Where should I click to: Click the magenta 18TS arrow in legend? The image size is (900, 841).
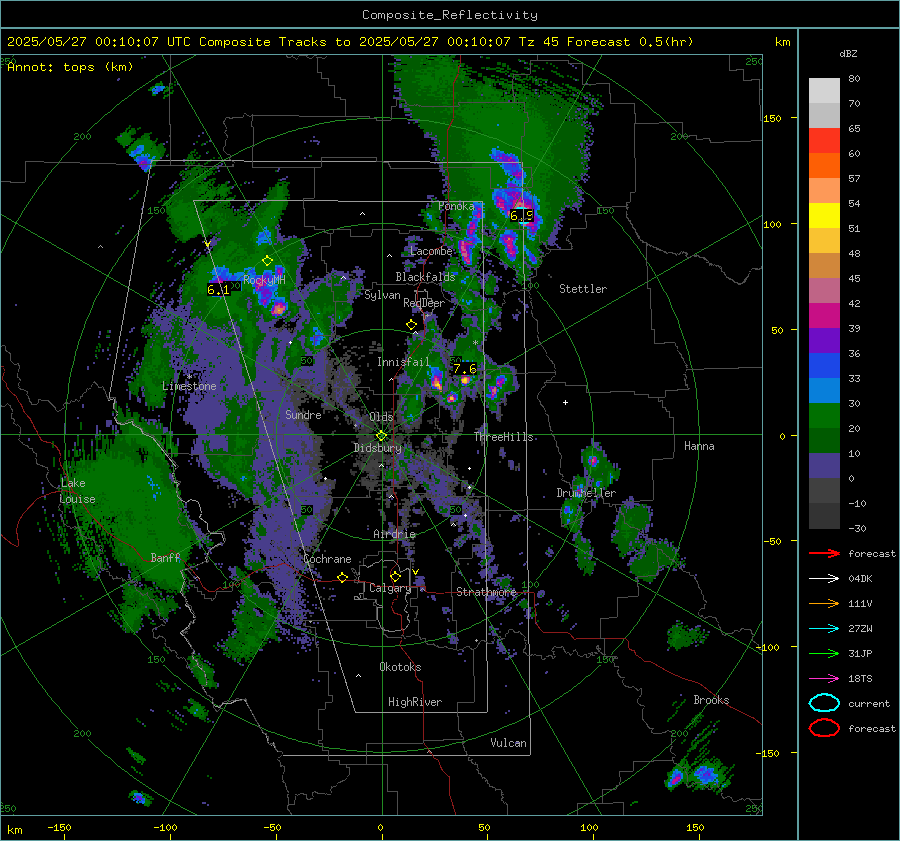(x=824, y=679)
